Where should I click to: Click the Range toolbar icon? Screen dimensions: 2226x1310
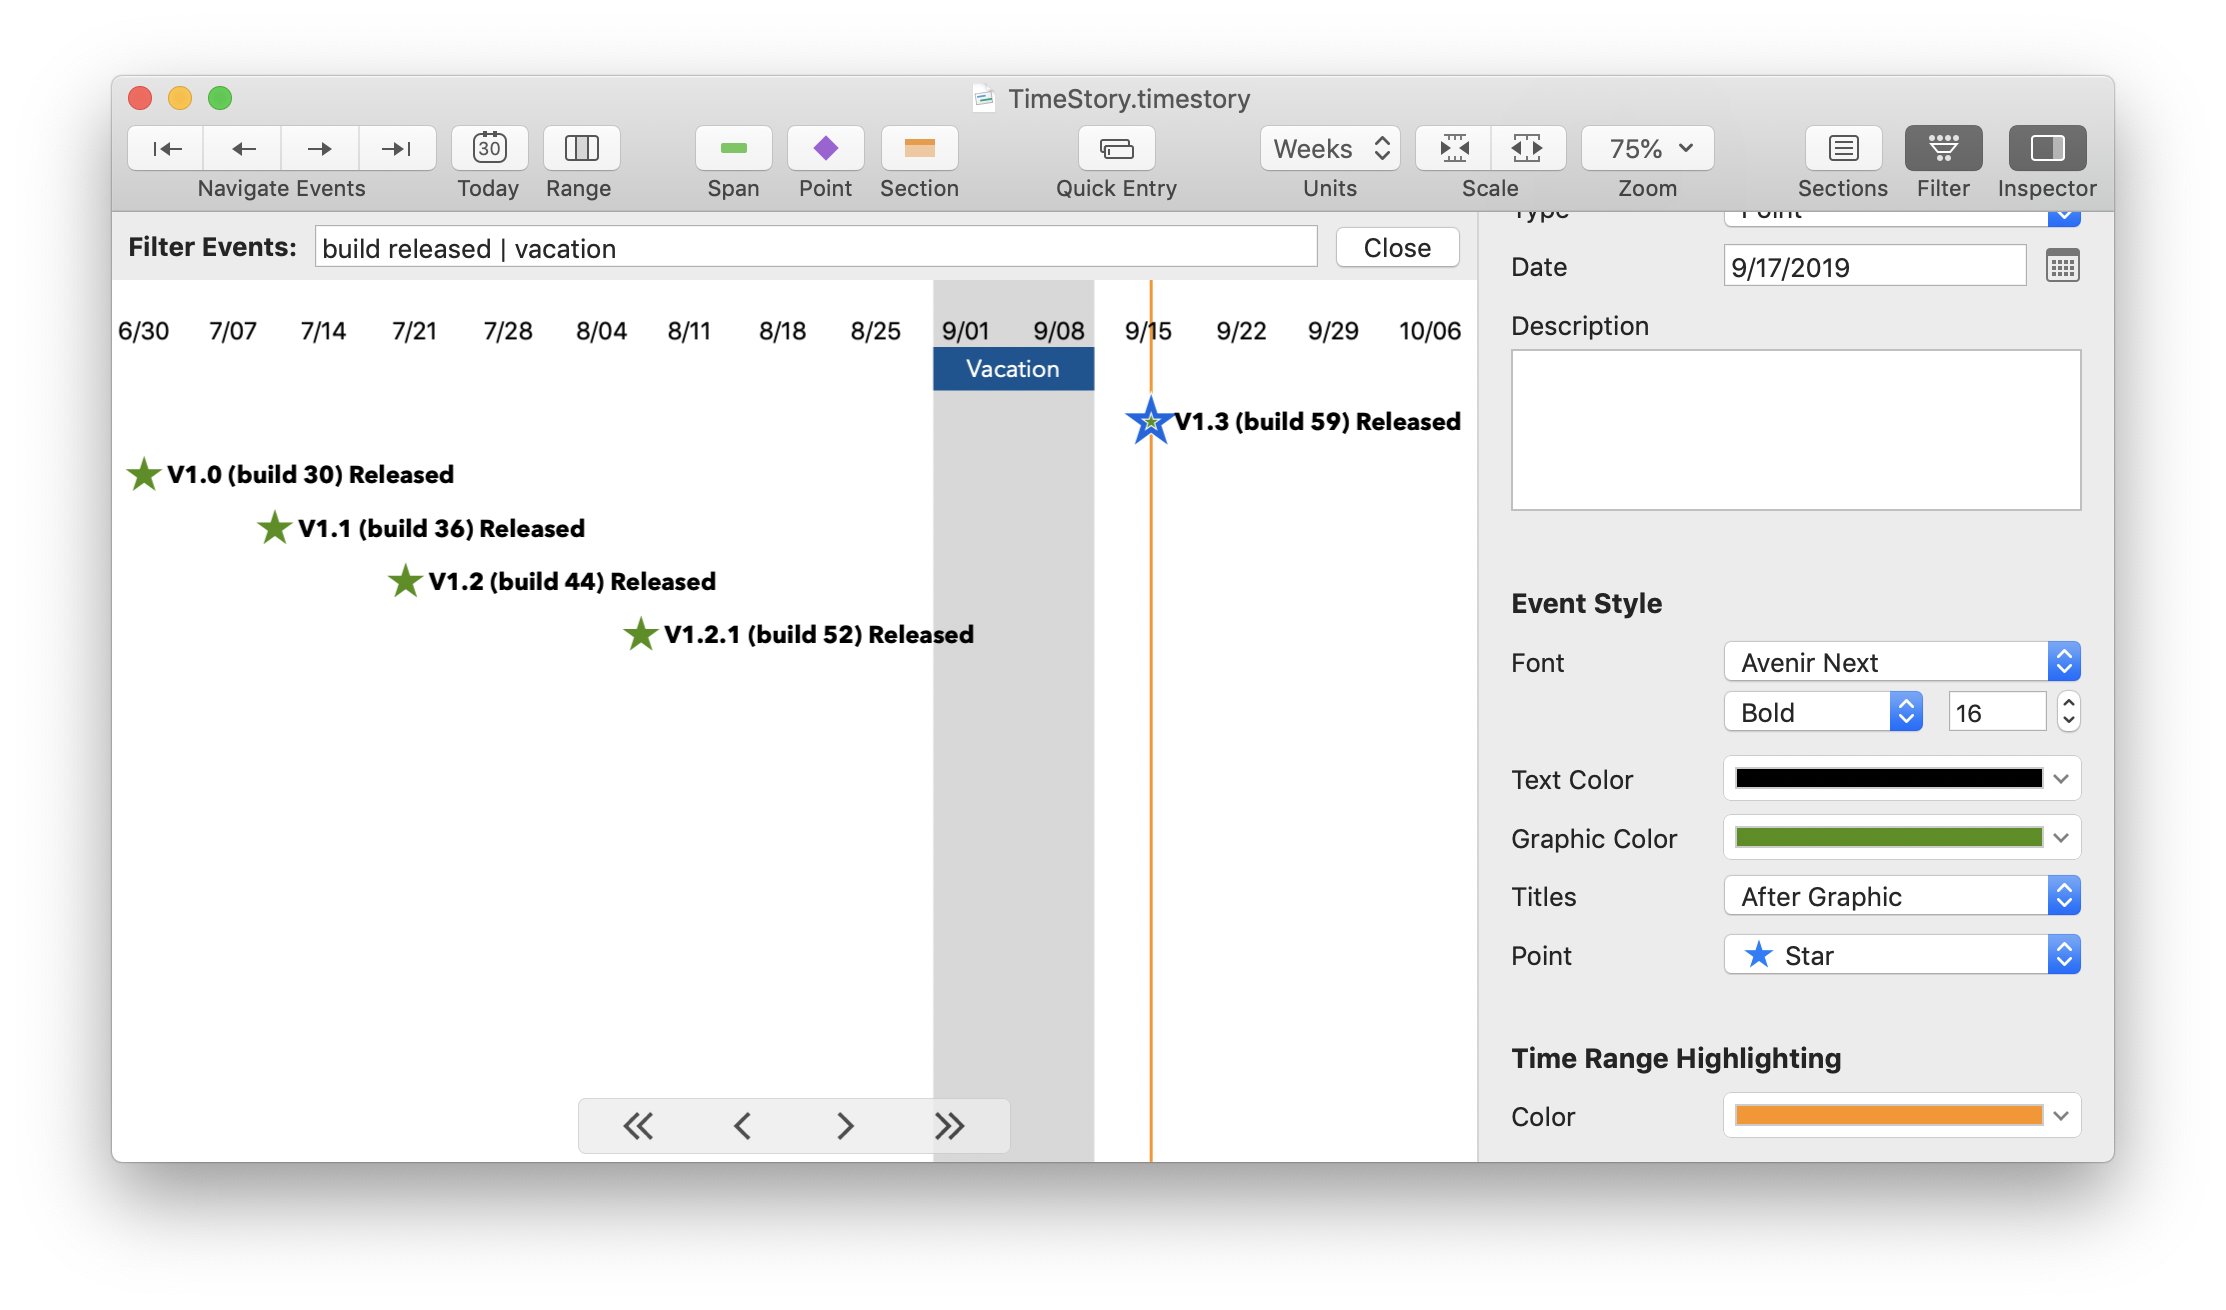pos(580,148)
